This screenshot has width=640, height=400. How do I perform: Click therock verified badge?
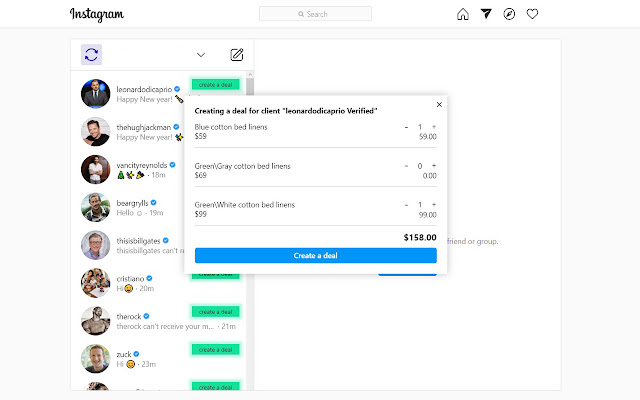pos(146,316)
